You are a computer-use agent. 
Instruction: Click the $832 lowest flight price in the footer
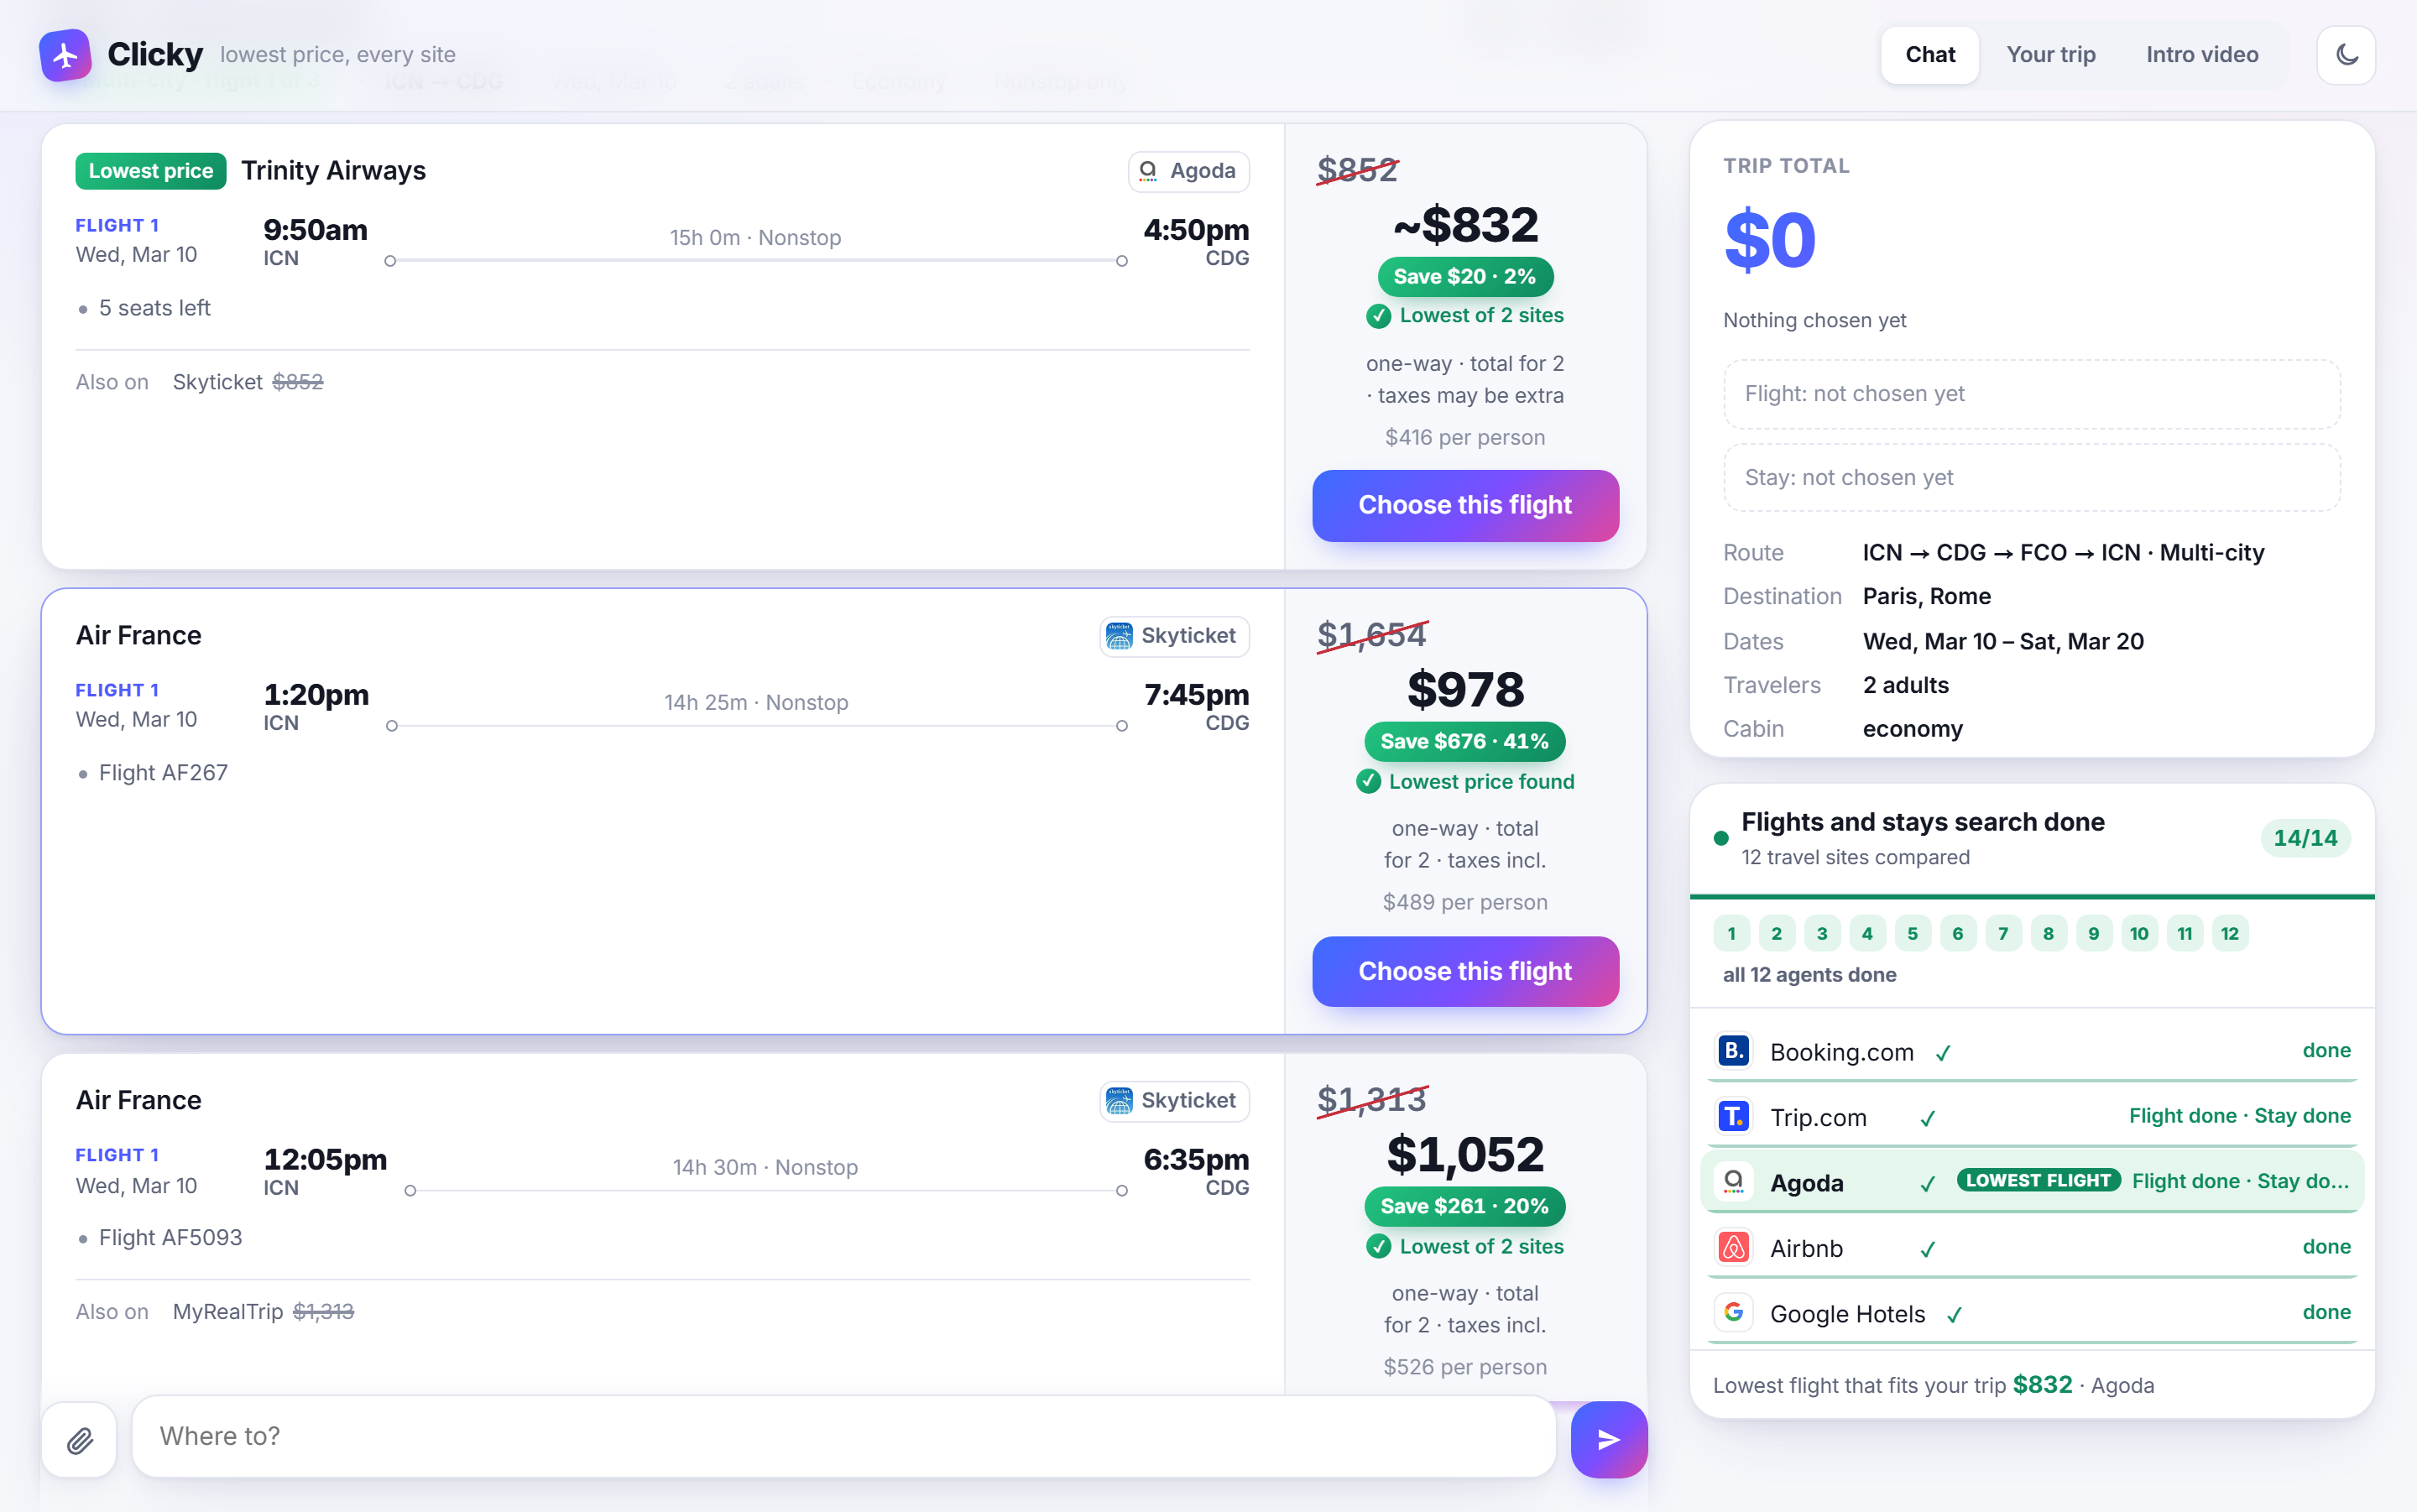coord(2041,1385)
